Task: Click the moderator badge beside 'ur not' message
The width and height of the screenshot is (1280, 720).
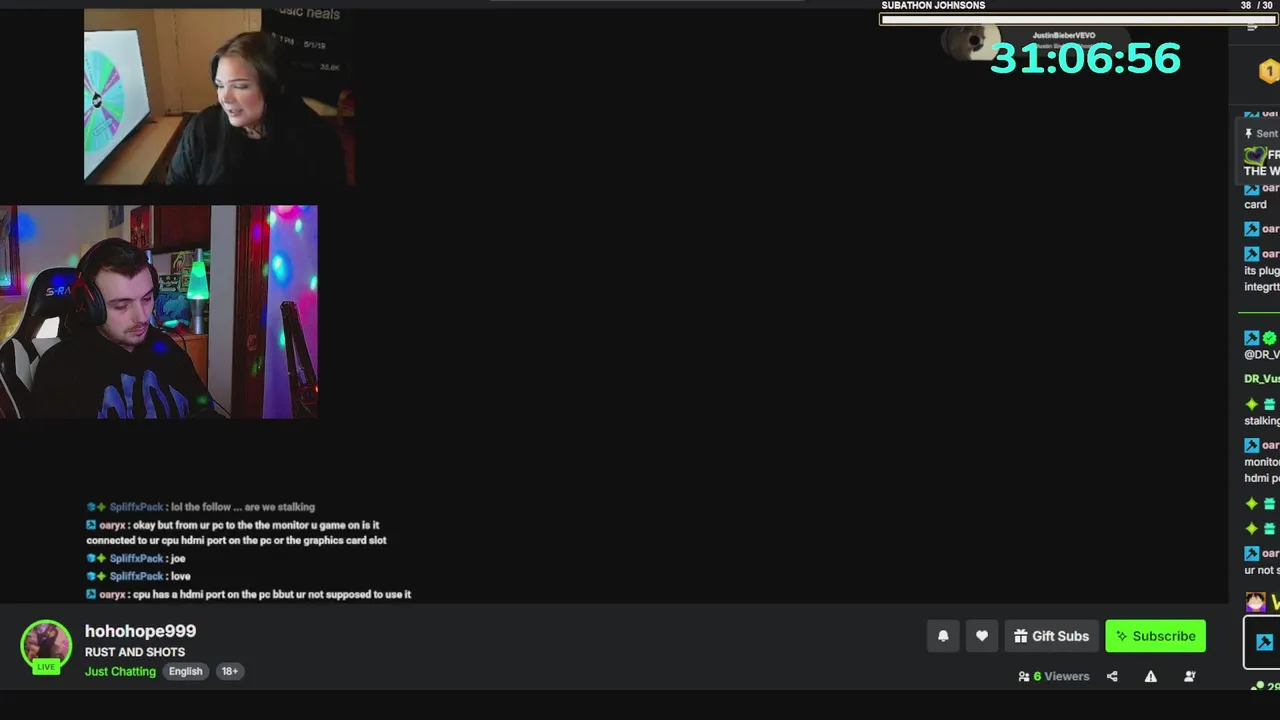Action: tap(1251, 553)
